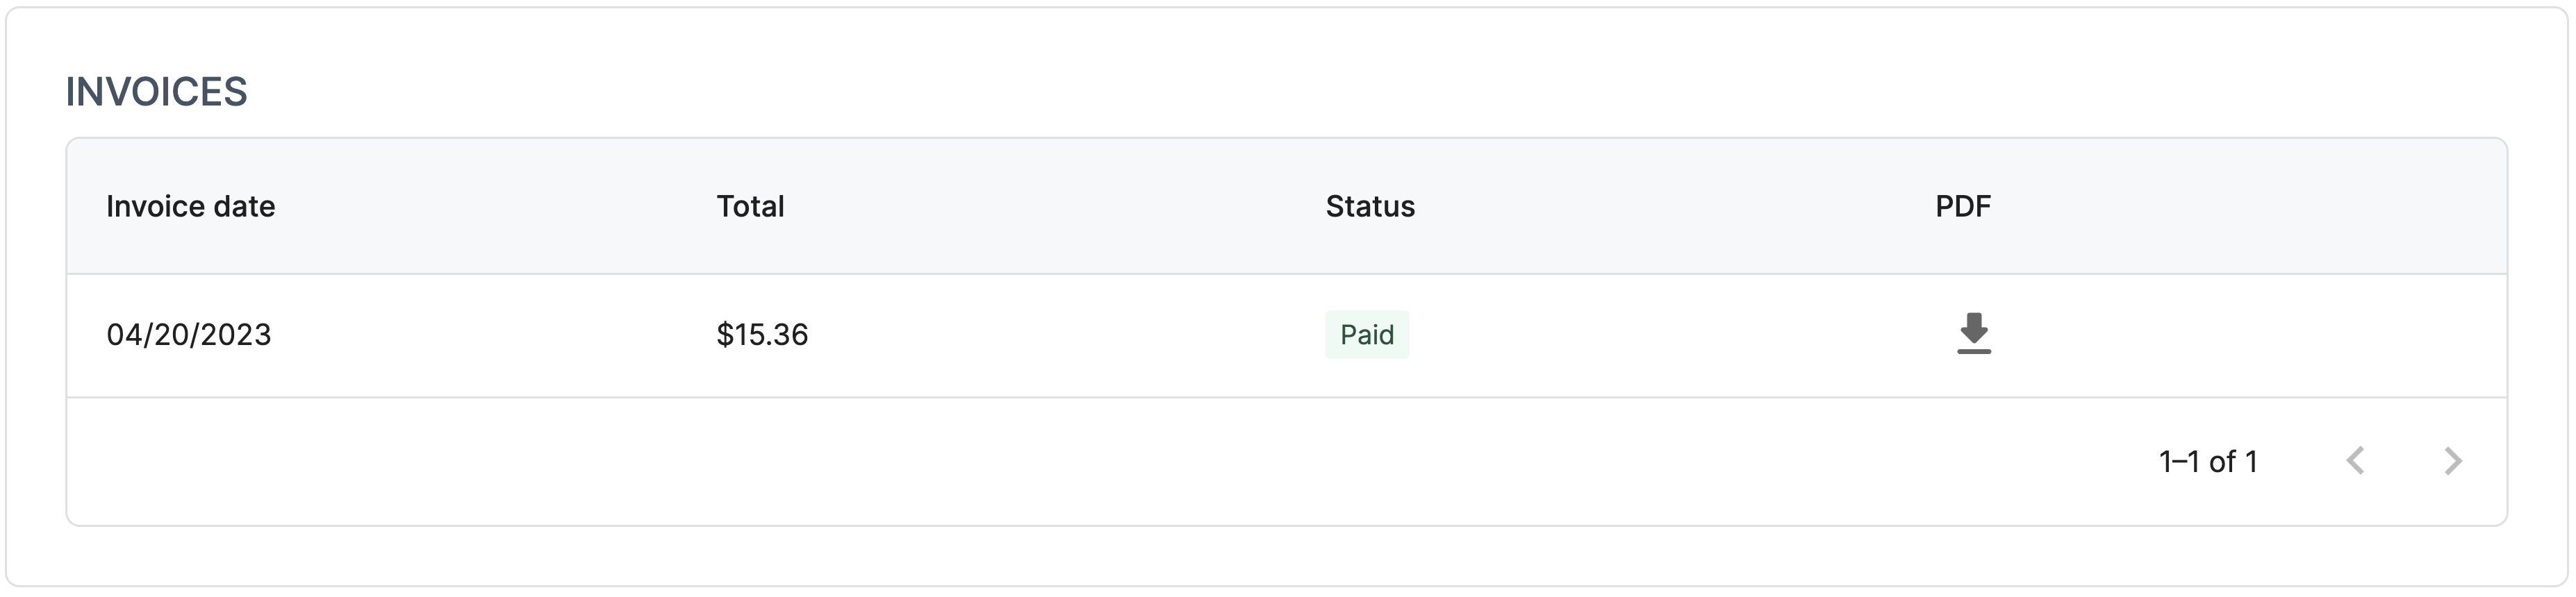Click the download arrow under PDF
Screen dimensions: 2576x597
coord(1973,334)
